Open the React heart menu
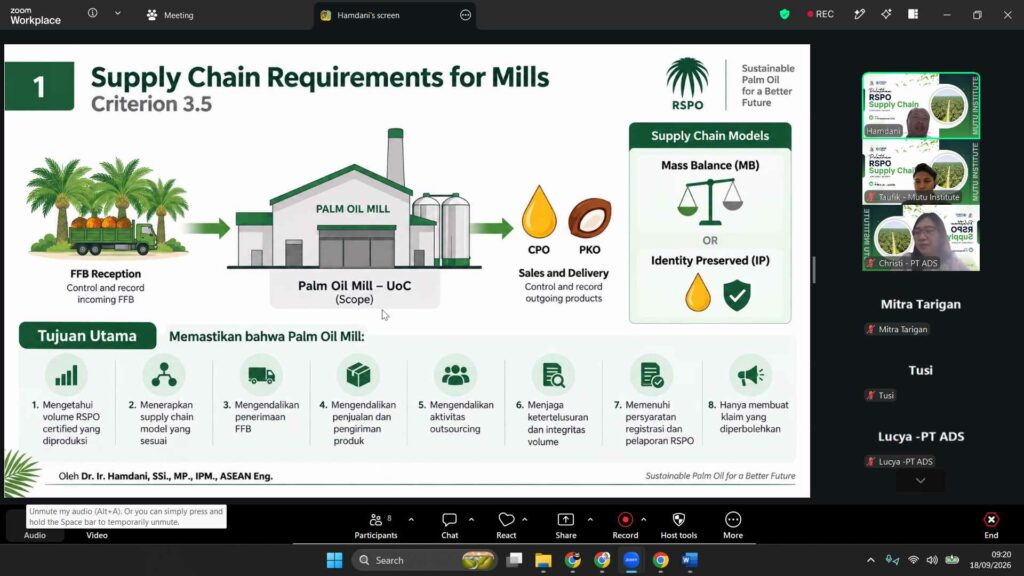Screen dimensions: 1024x576 (506, 525)
